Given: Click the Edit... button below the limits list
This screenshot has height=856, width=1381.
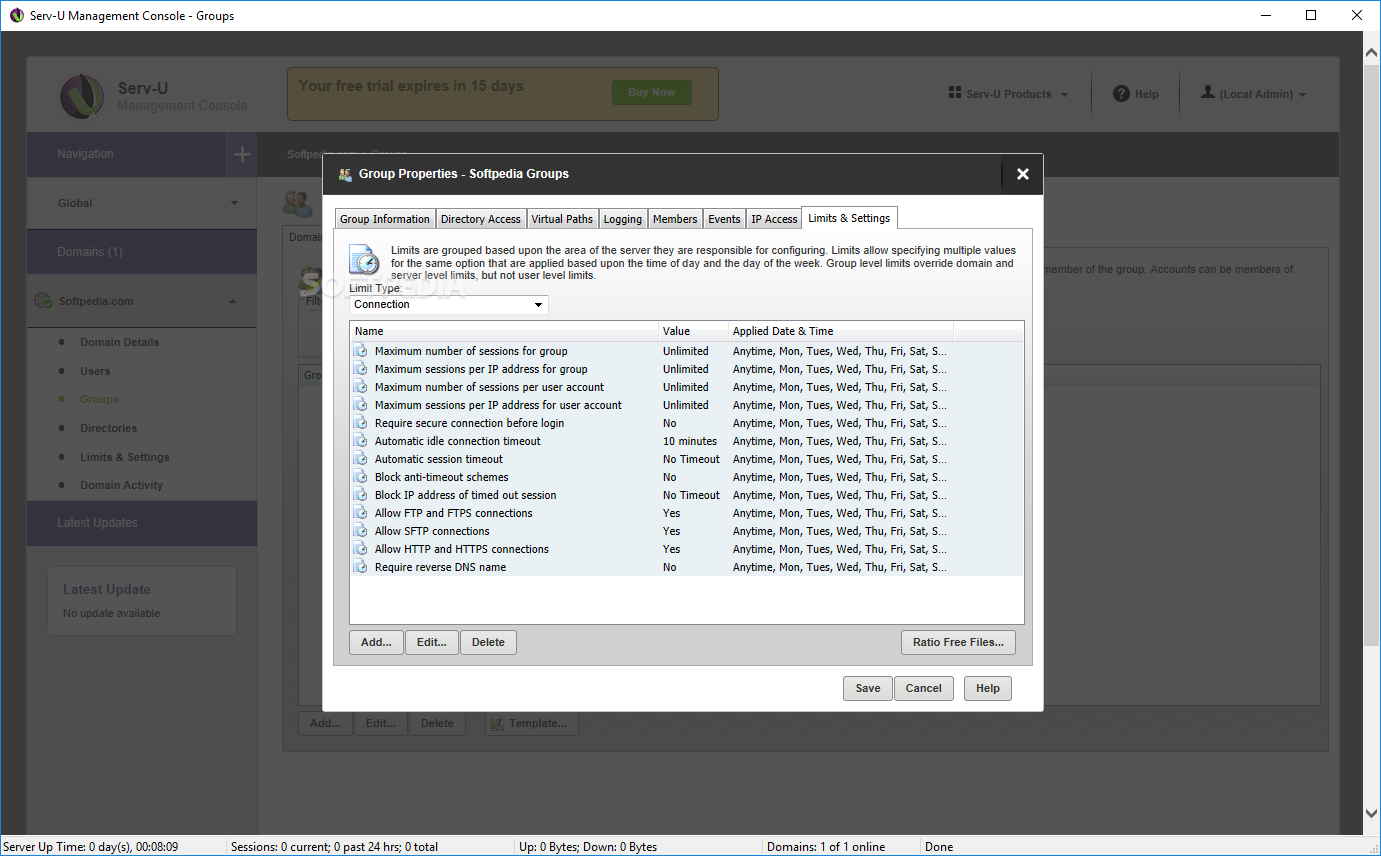Looking at the screenshot, I should pyautogui.click(x=432, y=642).
